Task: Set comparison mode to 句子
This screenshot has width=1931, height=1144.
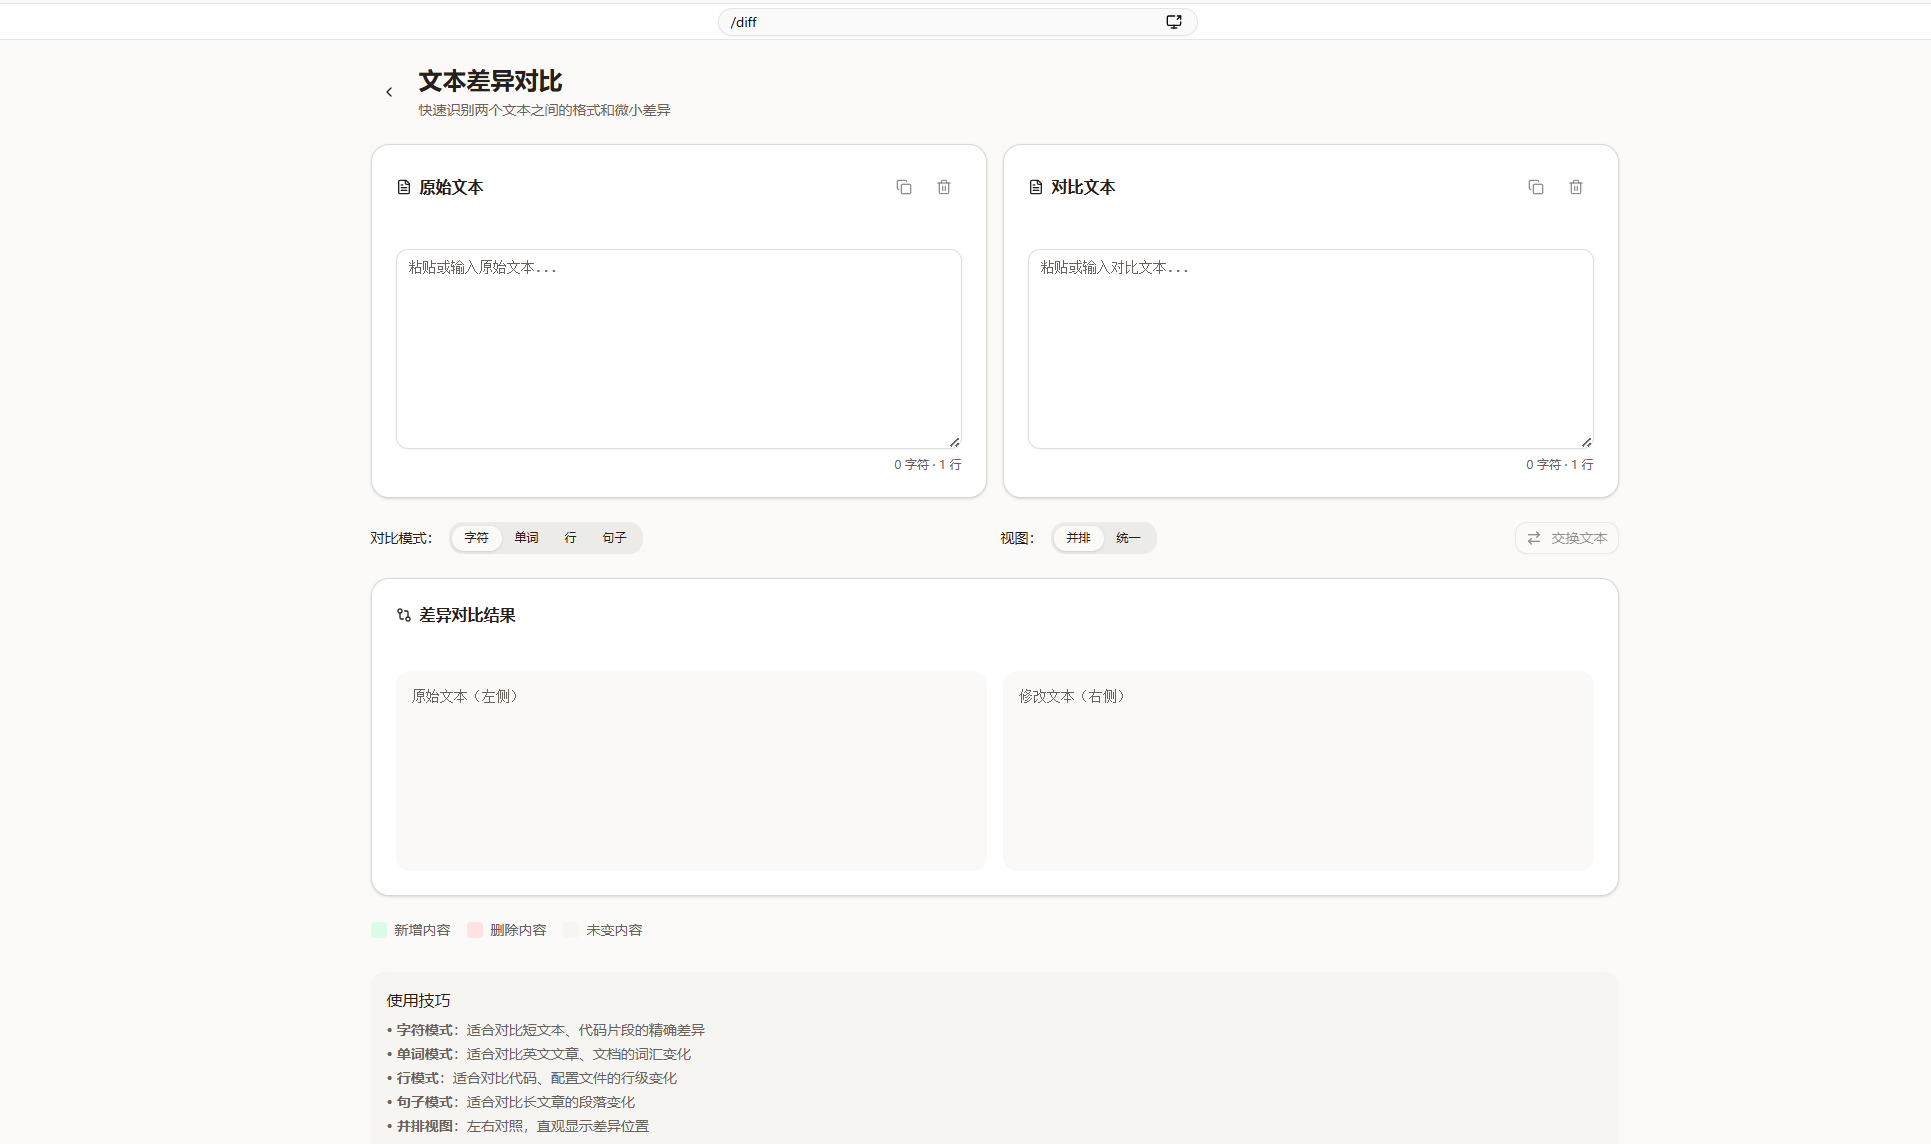Action: click(x=614, y=538)
